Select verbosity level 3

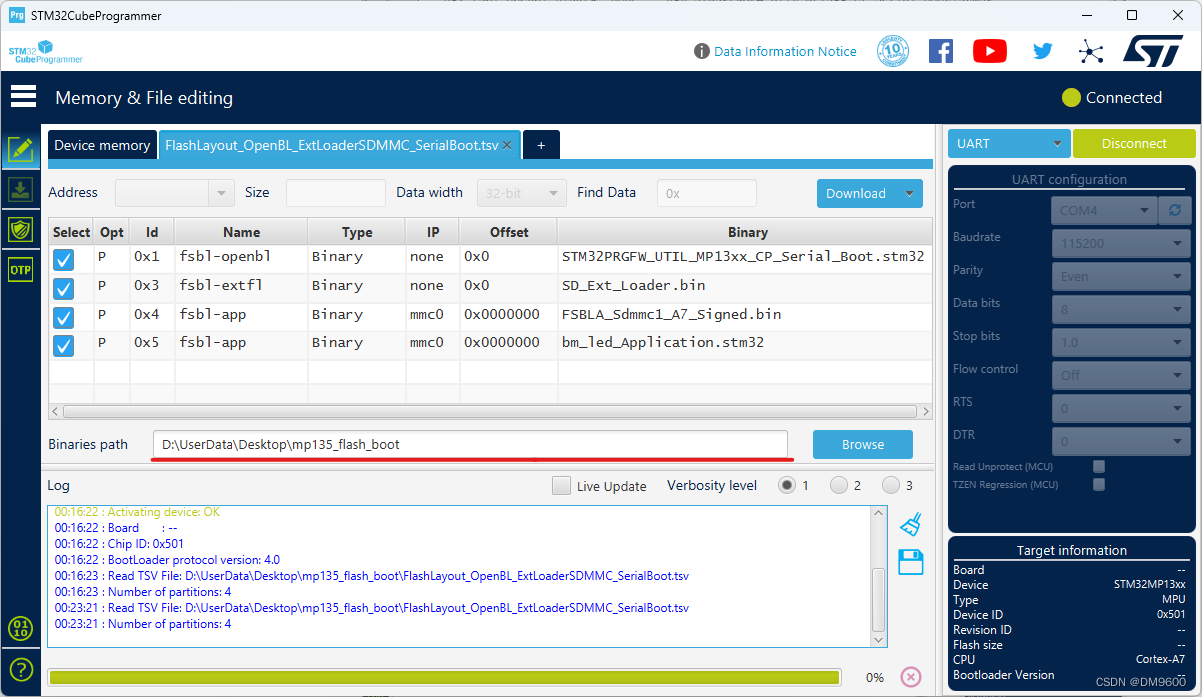(890, 485)
